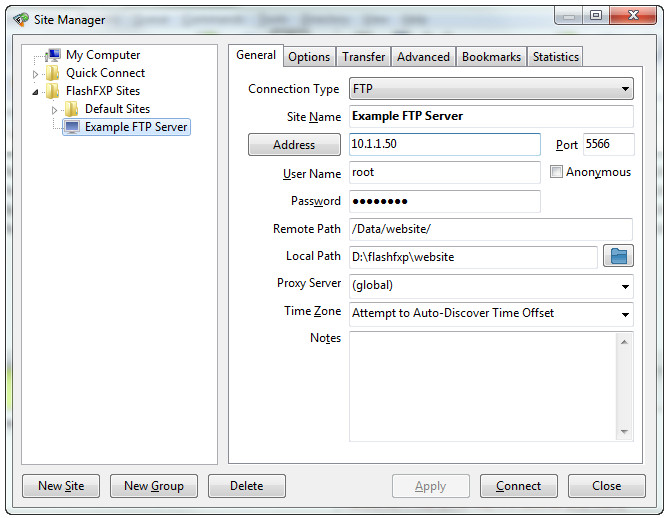Click the Quick Connect folder icon
The width and height of the screenshot is (667, 518).
pyautogui.click(x=53, y=73)
